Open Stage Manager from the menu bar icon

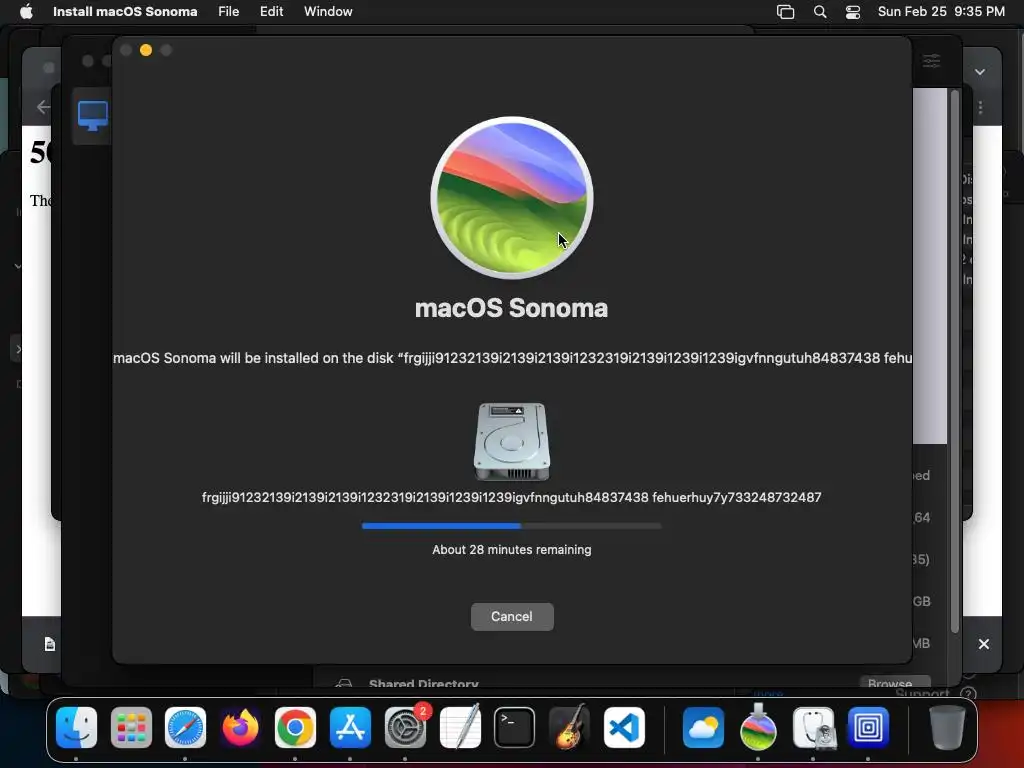pyautogui.click(x=785, y=12)
